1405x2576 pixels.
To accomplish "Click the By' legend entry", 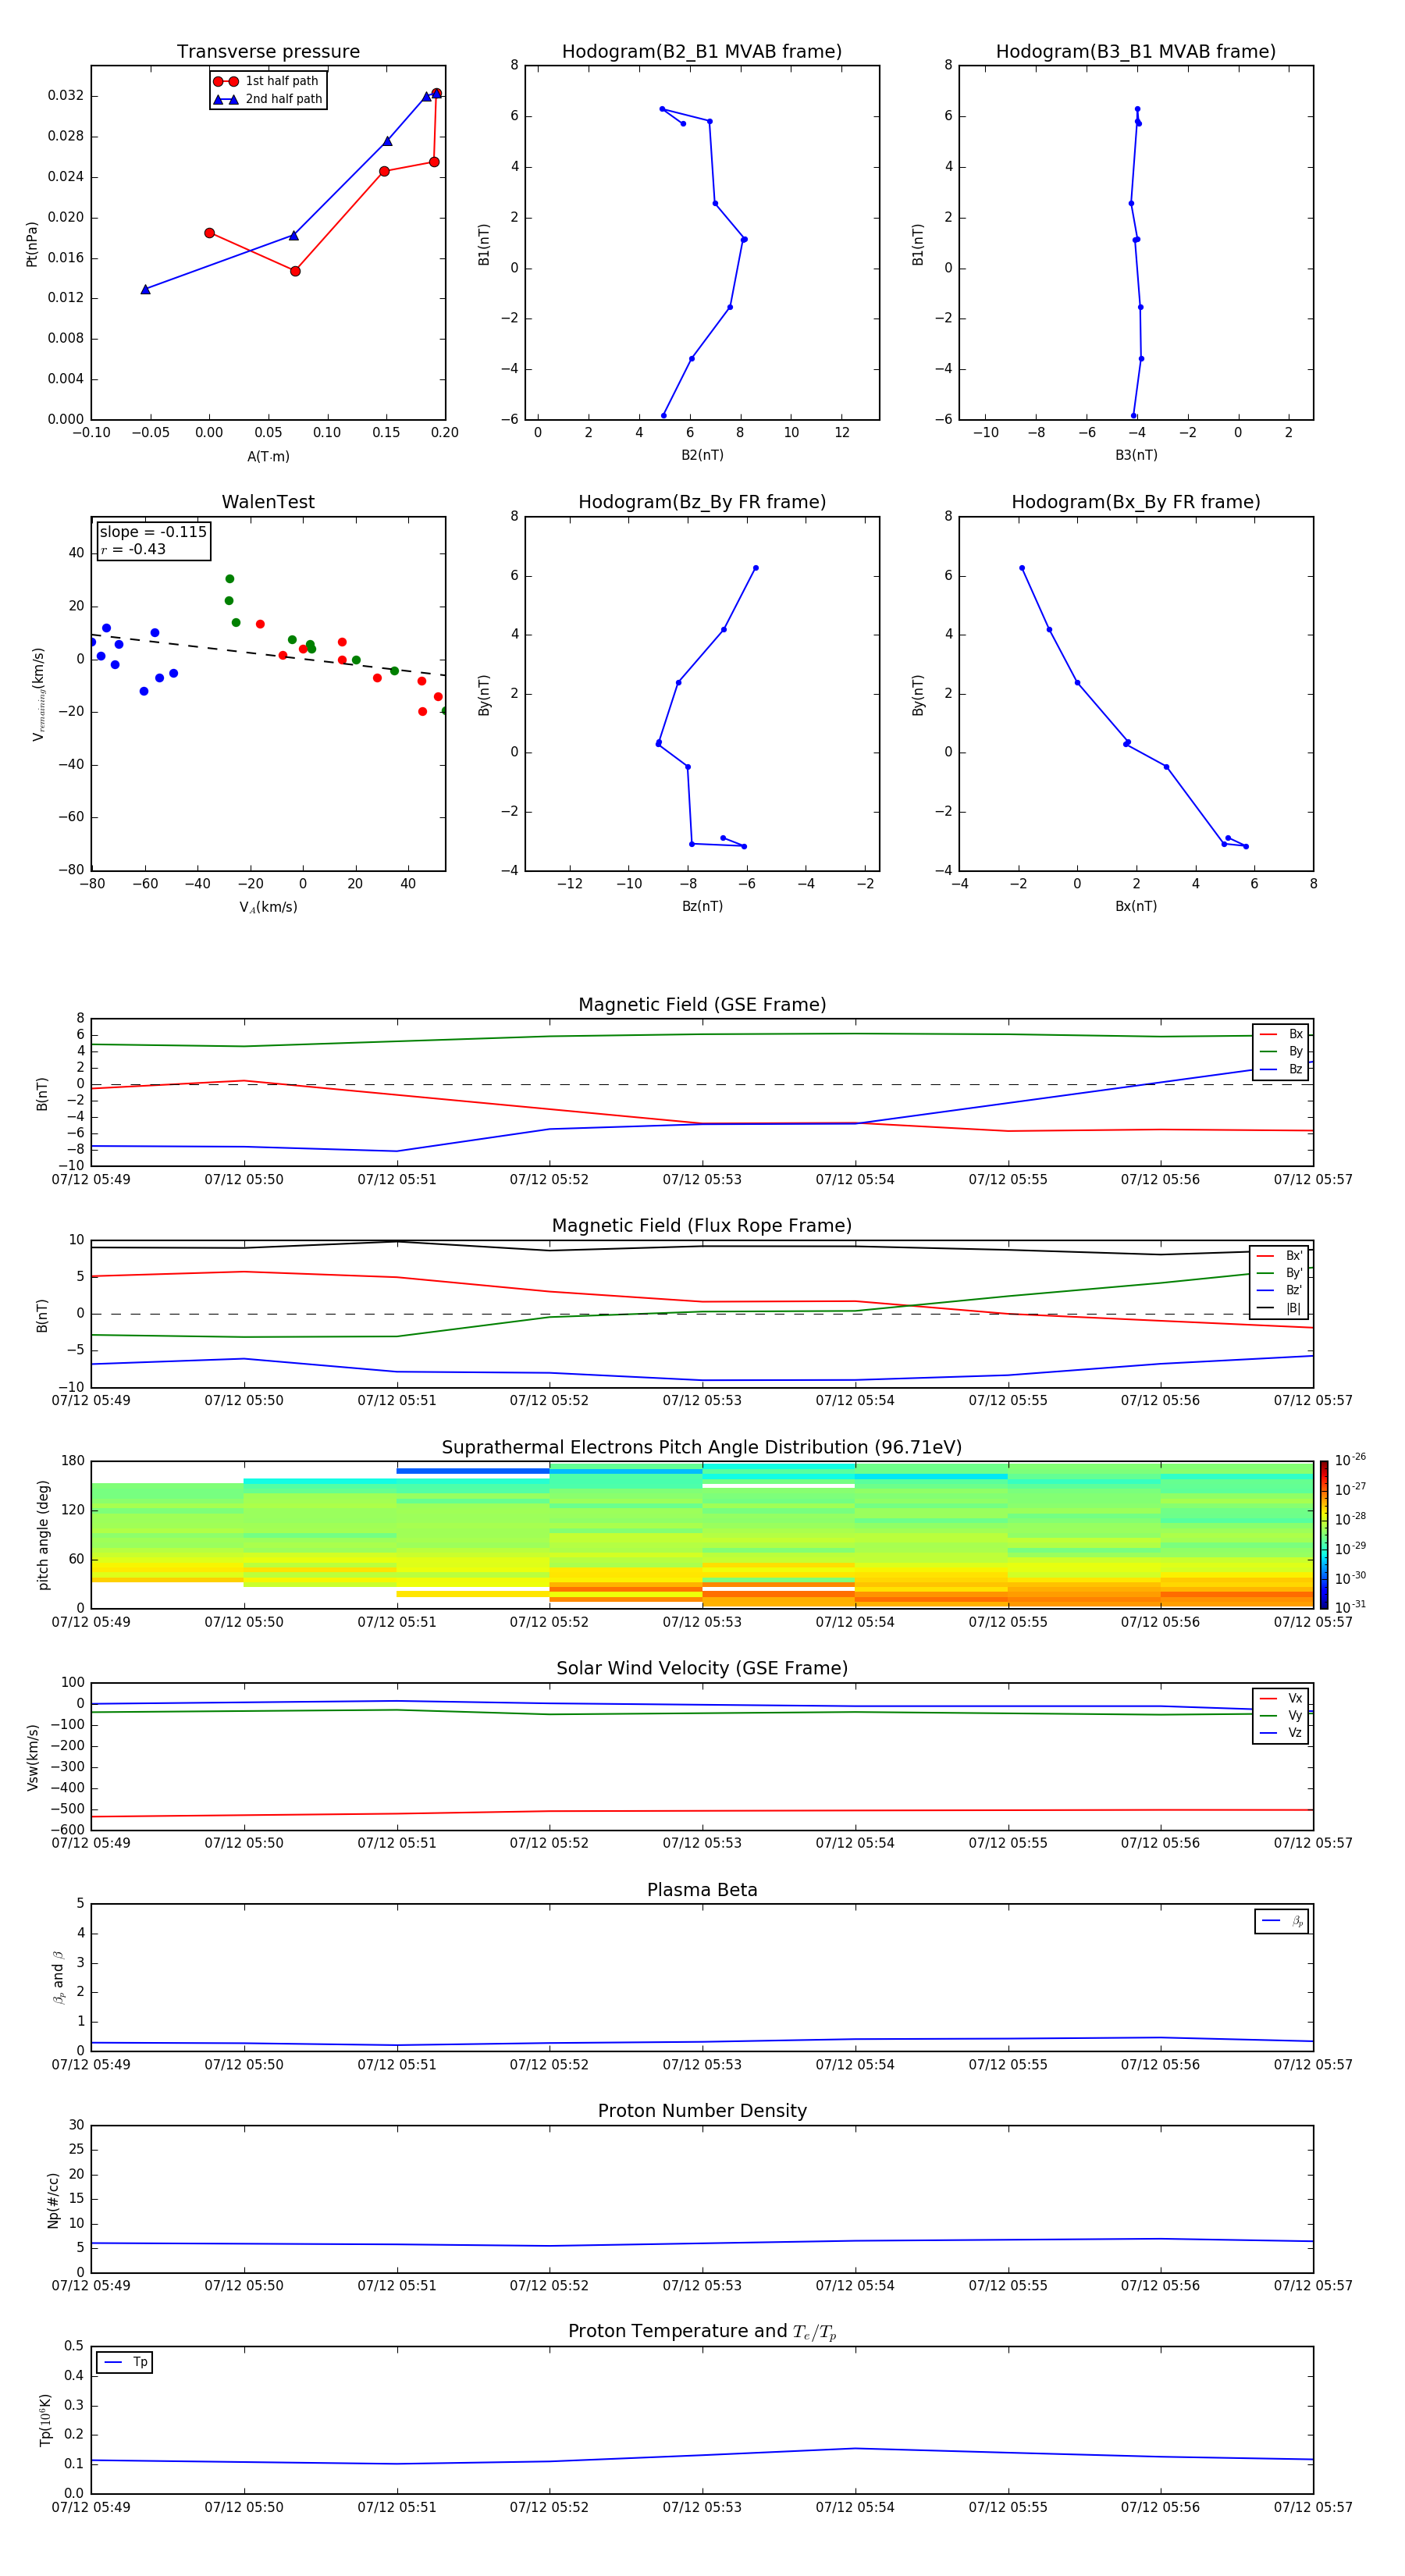I will pyautogui.click(x=1280, y=1273).
